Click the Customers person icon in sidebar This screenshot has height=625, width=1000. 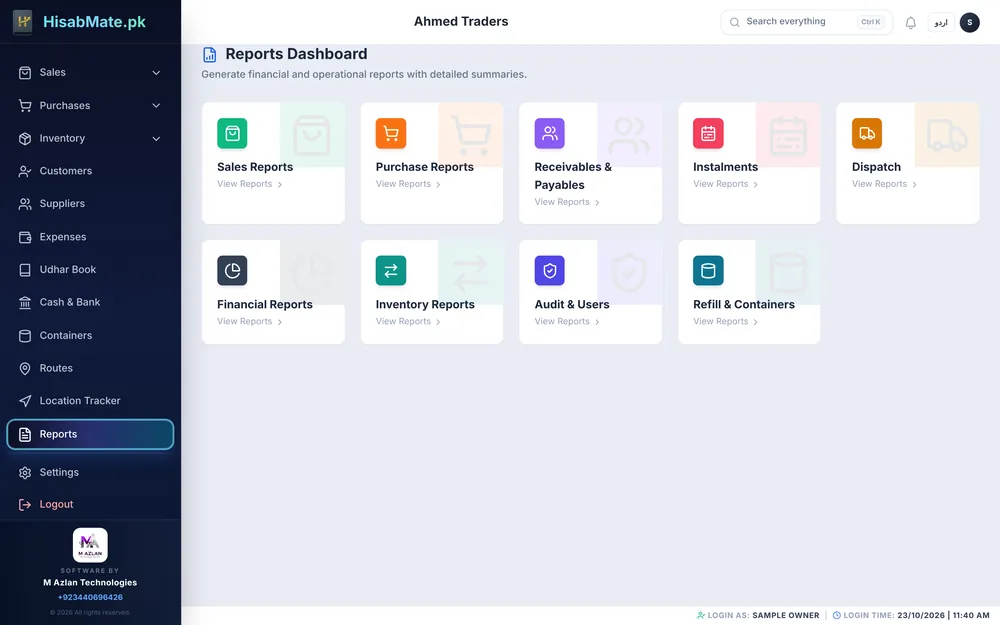[x=25, y=172]
